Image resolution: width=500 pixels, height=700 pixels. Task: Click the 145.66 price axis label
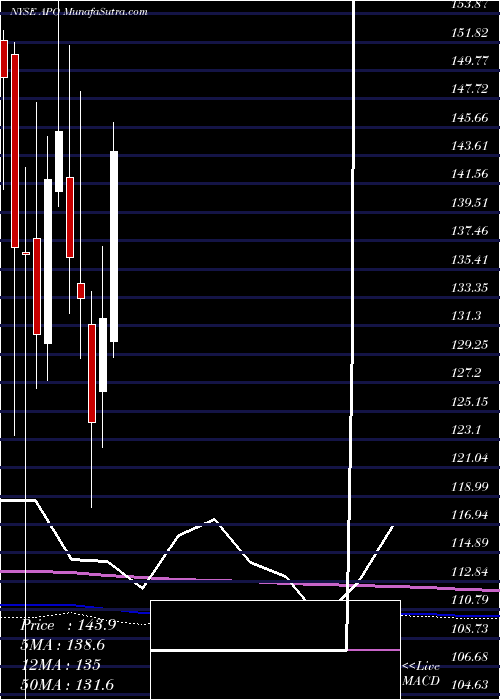tap(469, 118)
